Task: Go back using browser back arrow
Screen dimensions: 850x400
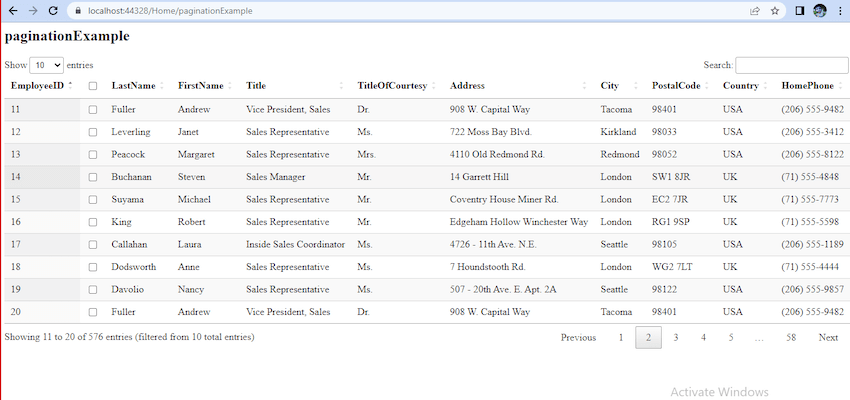Action: coord(14,10)
